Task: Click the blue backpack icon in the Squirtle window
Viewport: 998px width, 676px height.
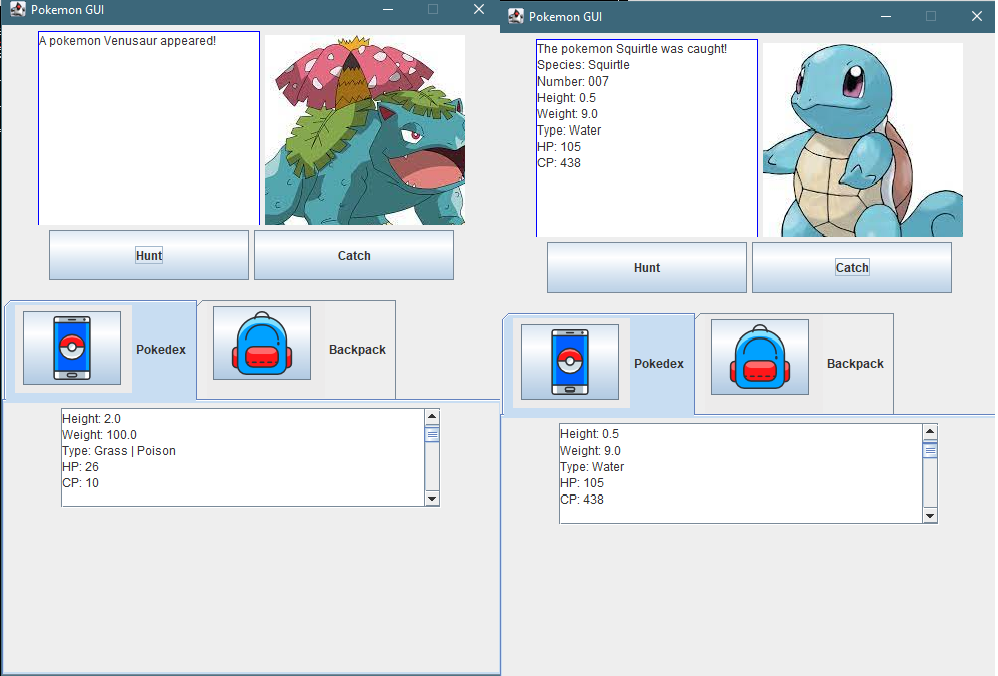Action: (759, 357)
